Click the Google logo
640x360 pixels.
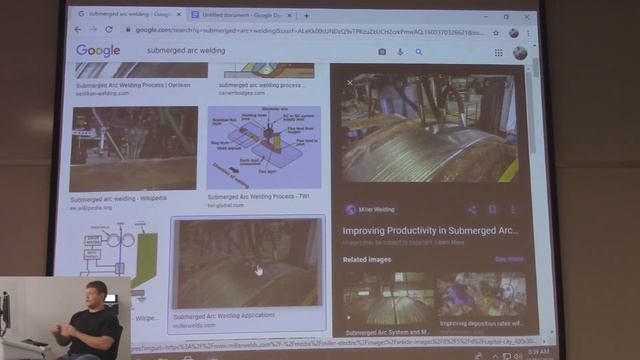point(98,51)
